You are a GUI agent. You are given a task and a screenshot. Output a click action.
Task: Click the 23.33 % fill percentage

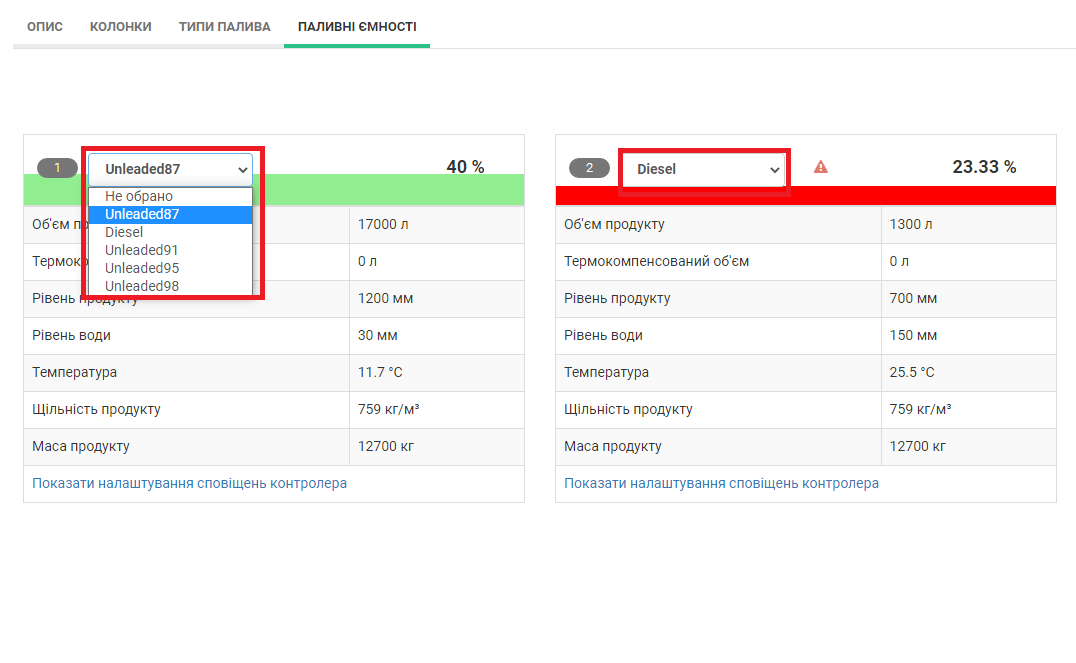coord(984,167)
